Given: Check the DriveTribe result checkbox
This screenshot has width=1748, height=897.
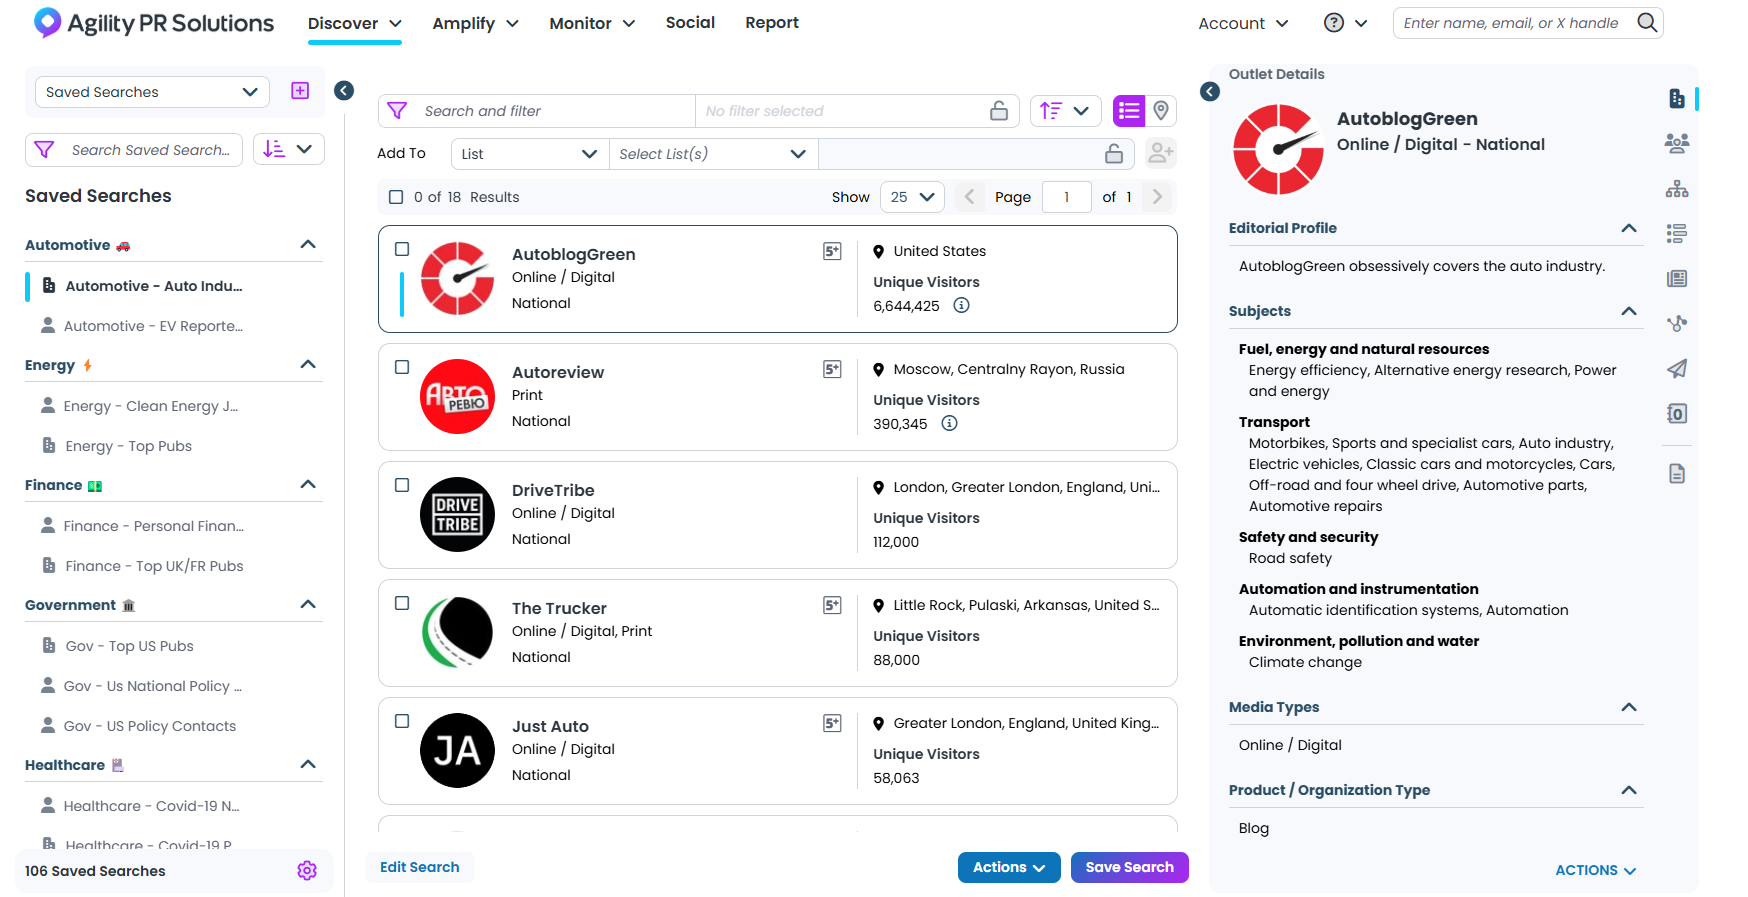Looking at the screenshot, I should [x=402, y=485].
